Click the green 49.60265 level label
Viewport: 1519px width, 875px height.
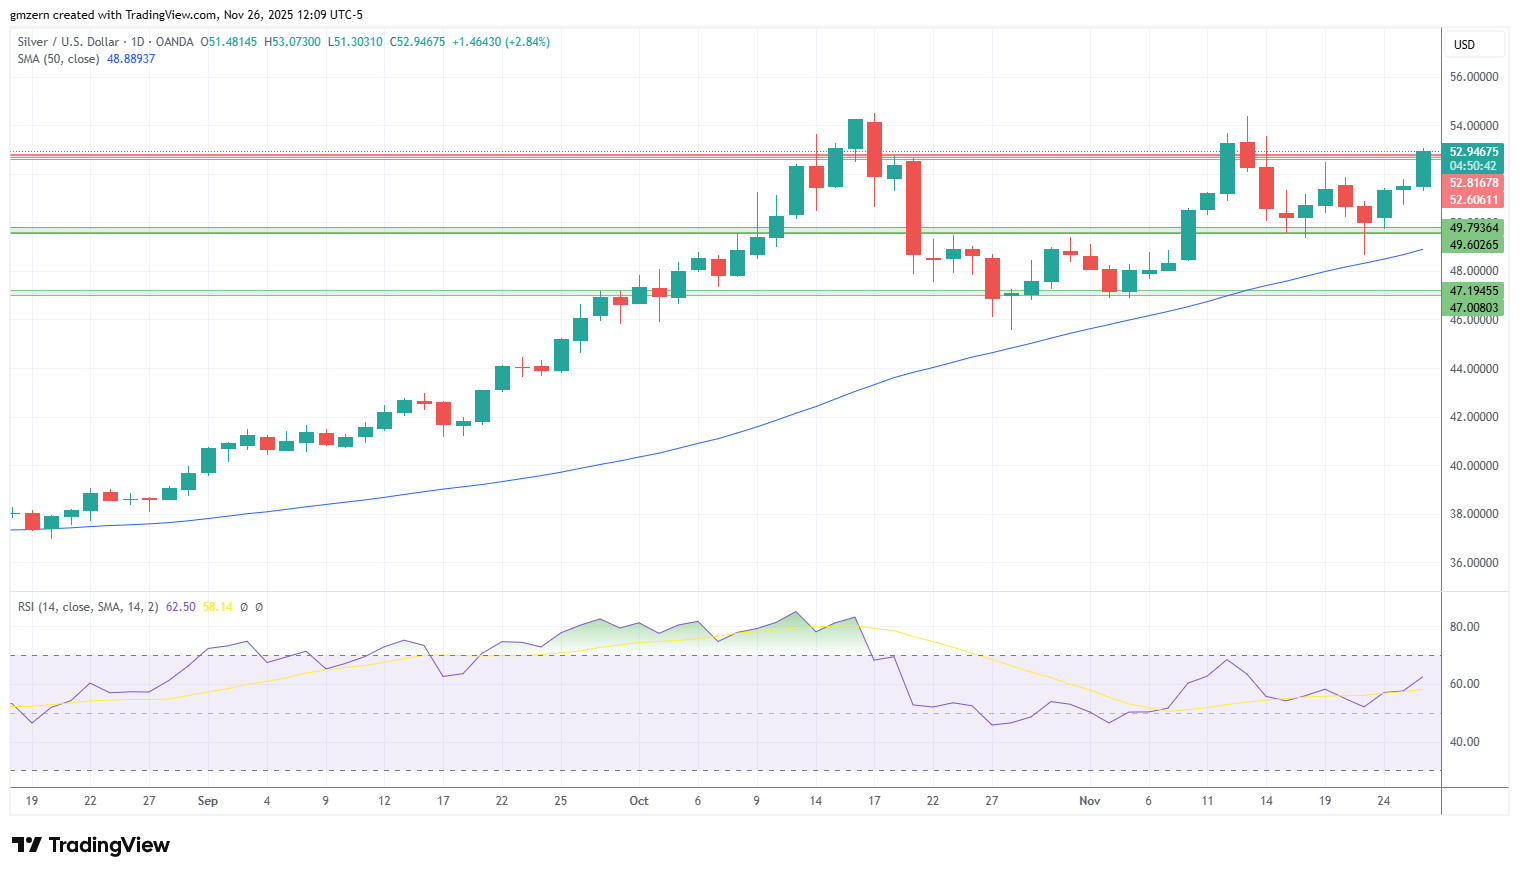(x=1474, y=245)
